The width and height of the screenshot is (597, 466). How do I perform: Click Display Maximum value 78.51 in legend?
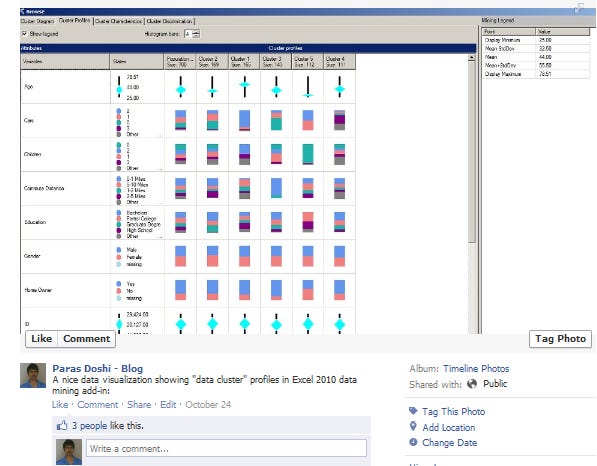545,74
